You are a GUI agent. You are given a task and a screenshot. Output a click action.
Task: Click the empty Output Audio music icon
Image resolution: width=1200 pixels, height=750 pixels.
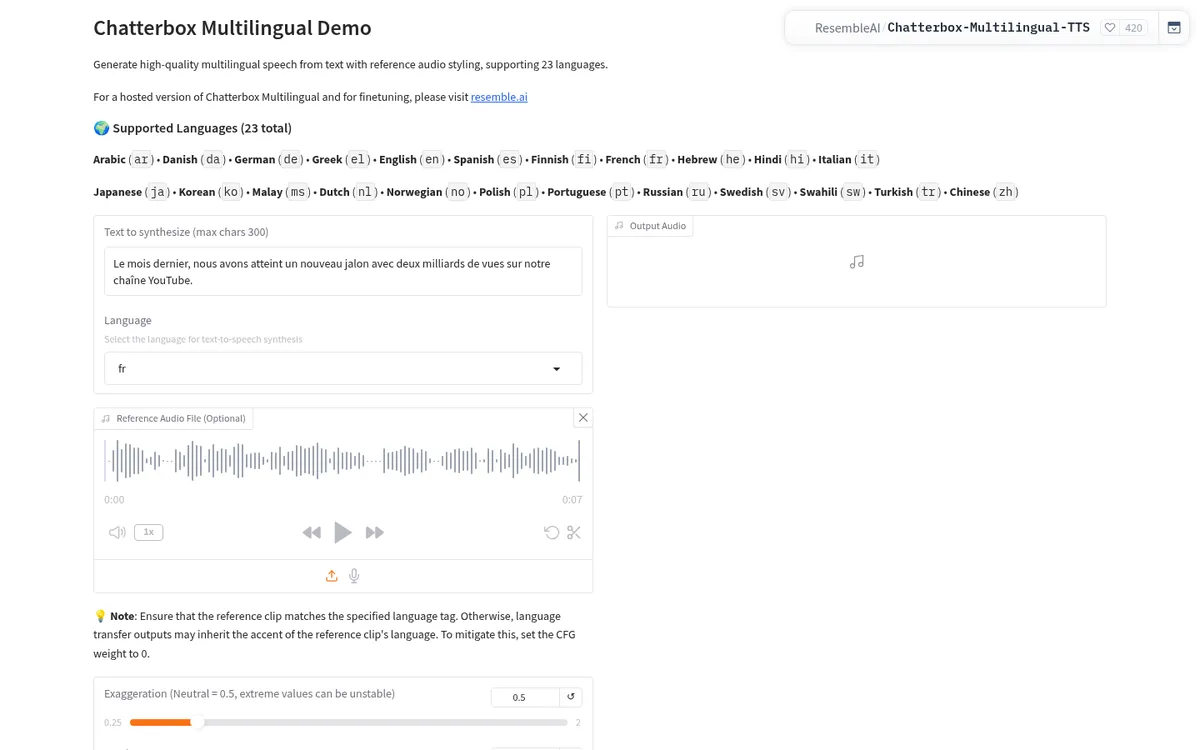pyautogui.click(x=857, y=262)
